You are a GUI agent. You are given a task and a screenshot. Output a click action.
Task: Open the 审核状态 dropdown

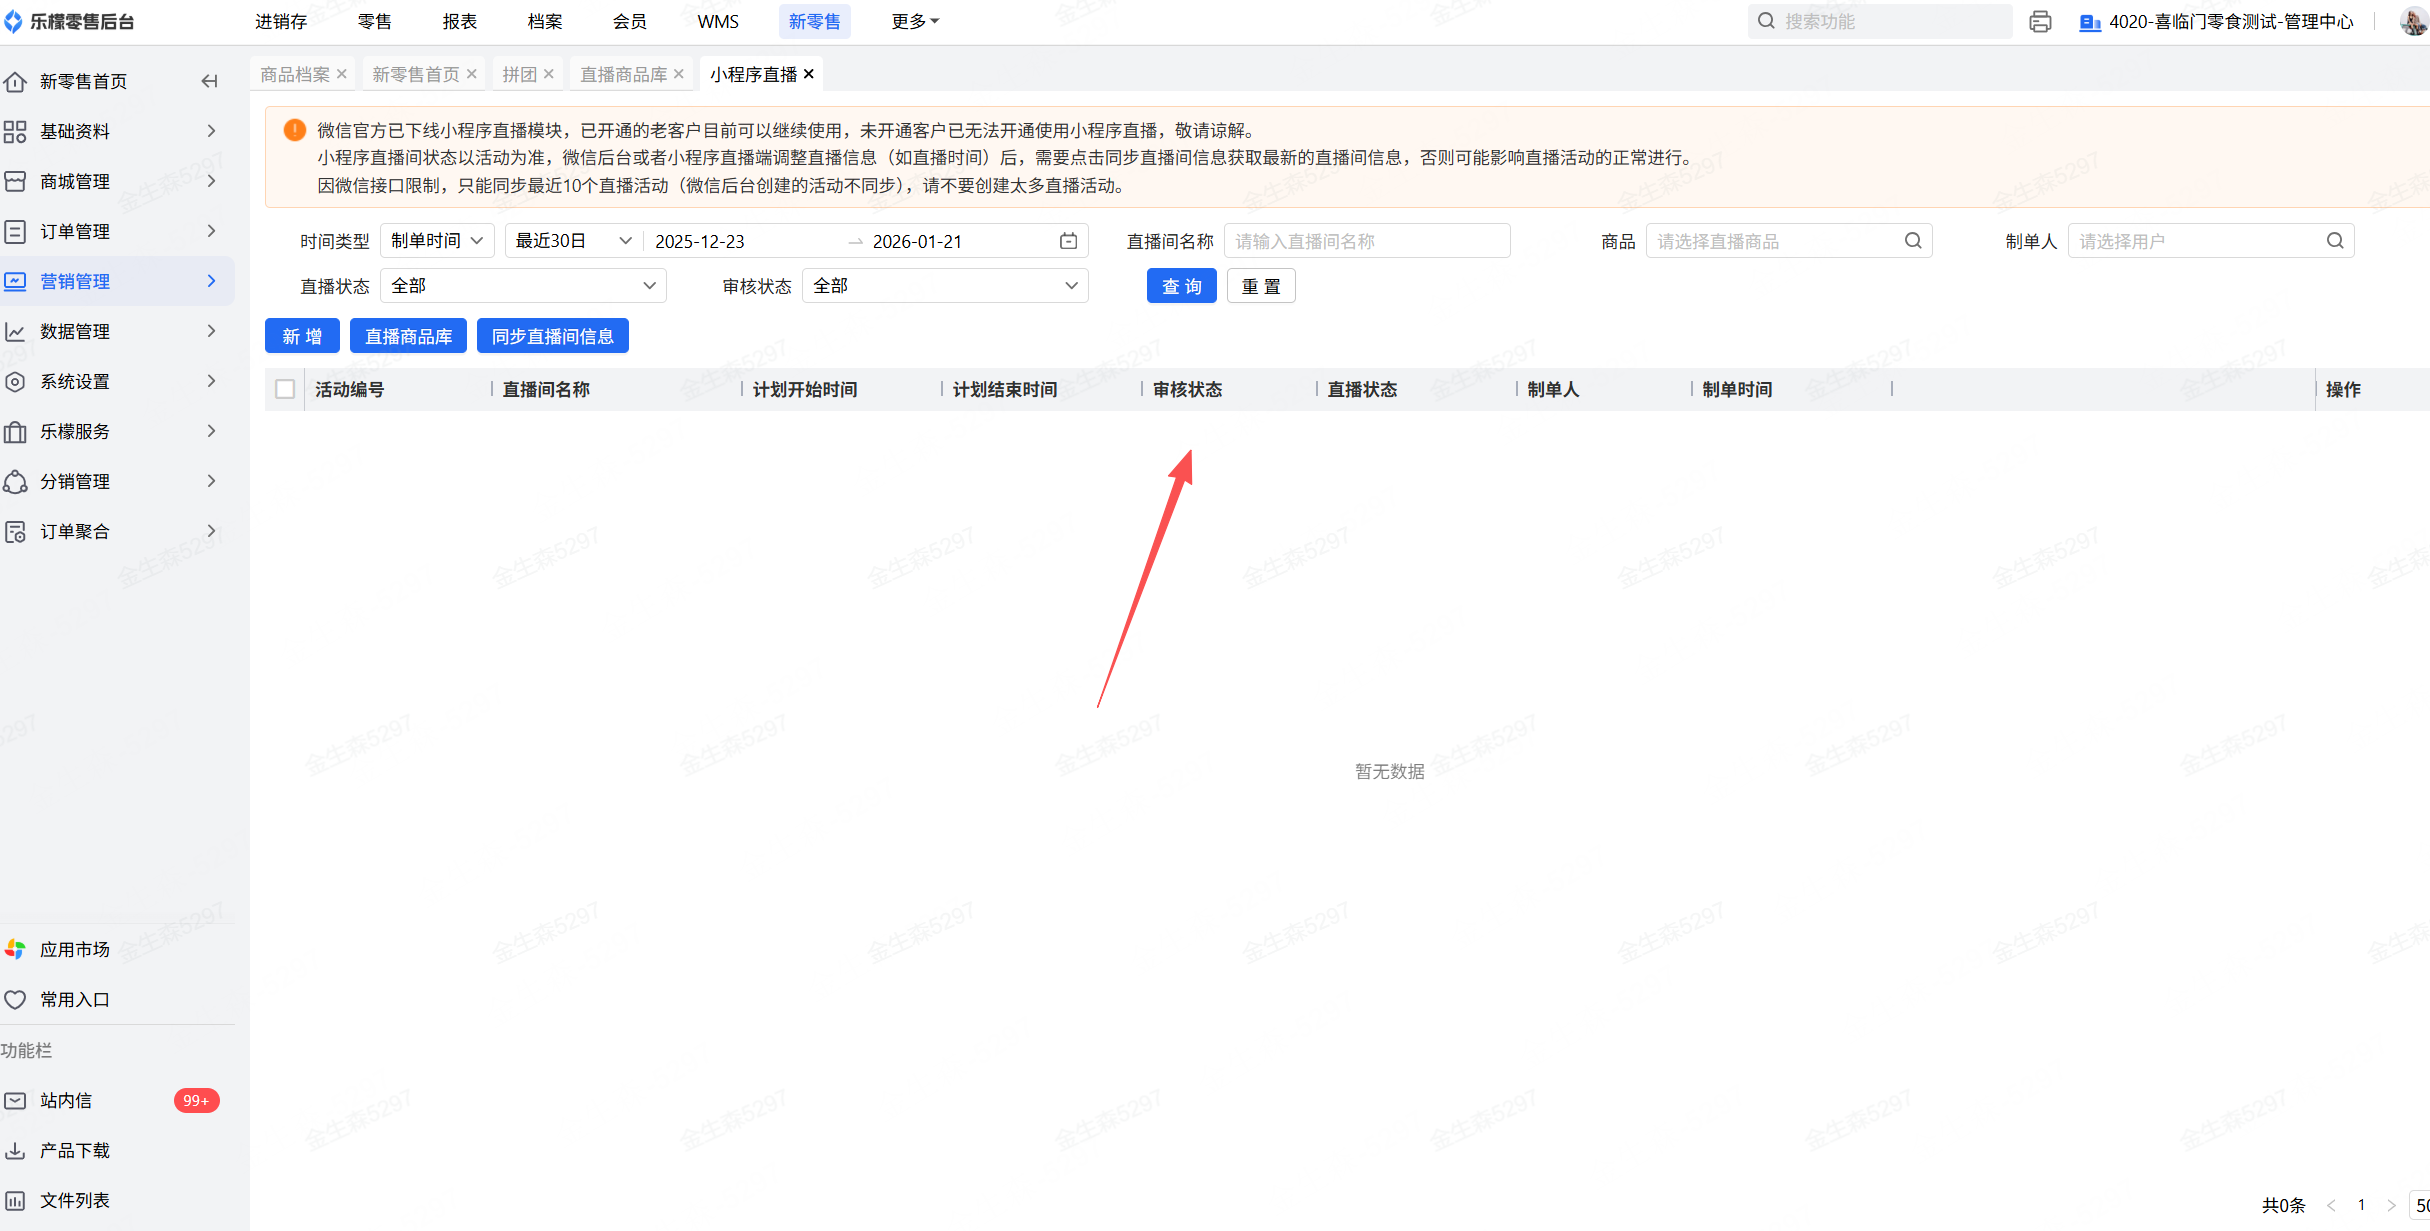tap(944, 286)
